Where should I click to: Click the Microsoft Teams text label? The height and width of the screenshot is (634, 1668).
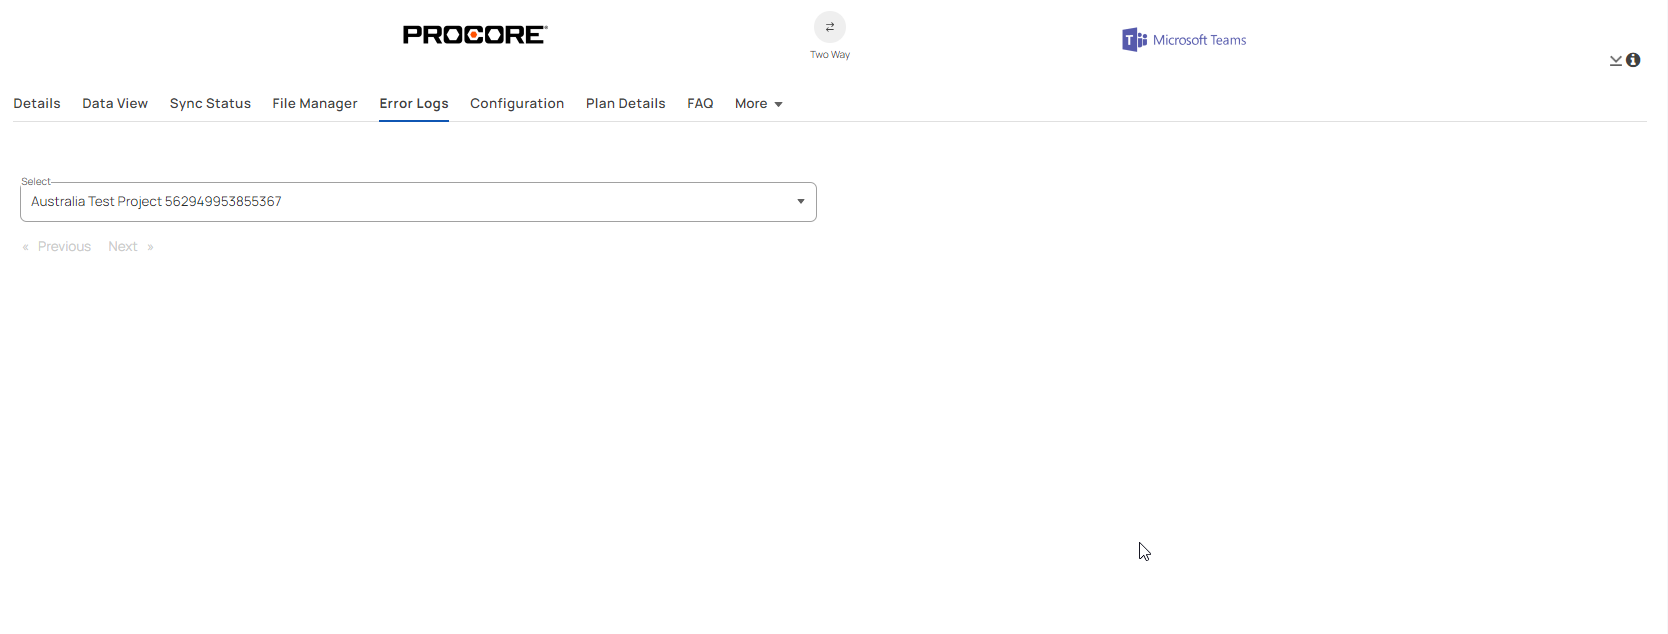coord(1200,40)
